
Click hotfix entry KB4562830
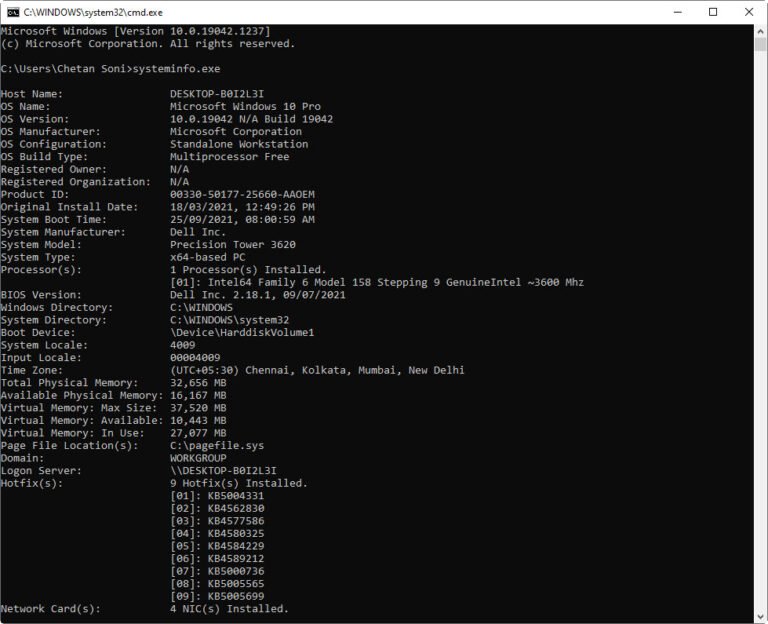[236, 508]
